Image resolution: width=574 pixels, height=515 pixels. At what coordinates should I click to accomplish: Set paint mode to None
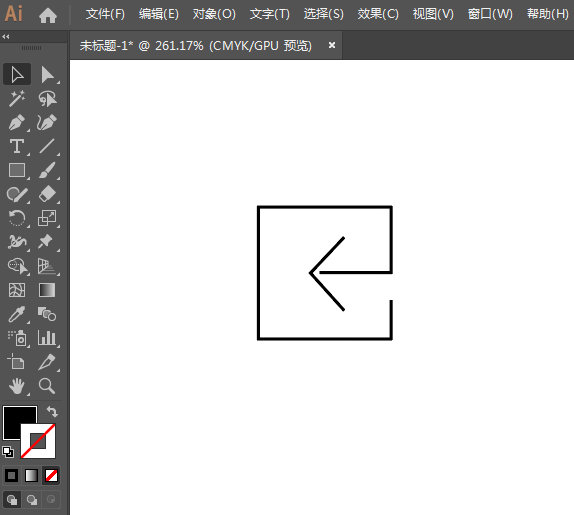point(51,475)
